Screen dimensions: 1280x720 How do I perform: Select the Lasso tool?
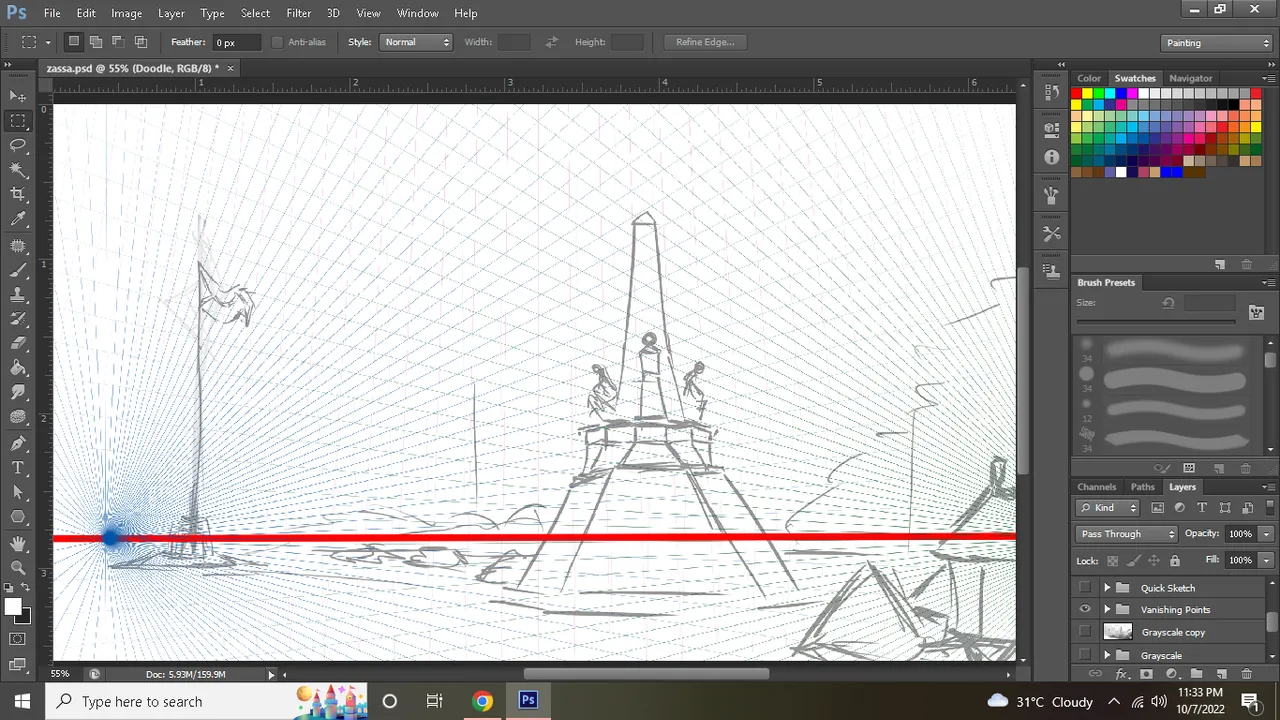(18, 146)
